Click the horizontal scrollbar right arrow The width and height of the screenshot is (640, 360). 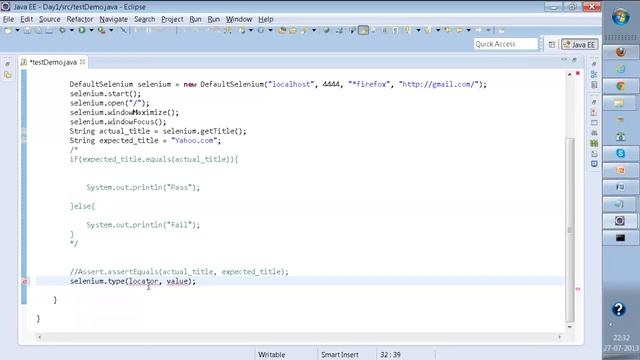pyautogui.click(x=560, y=337)
